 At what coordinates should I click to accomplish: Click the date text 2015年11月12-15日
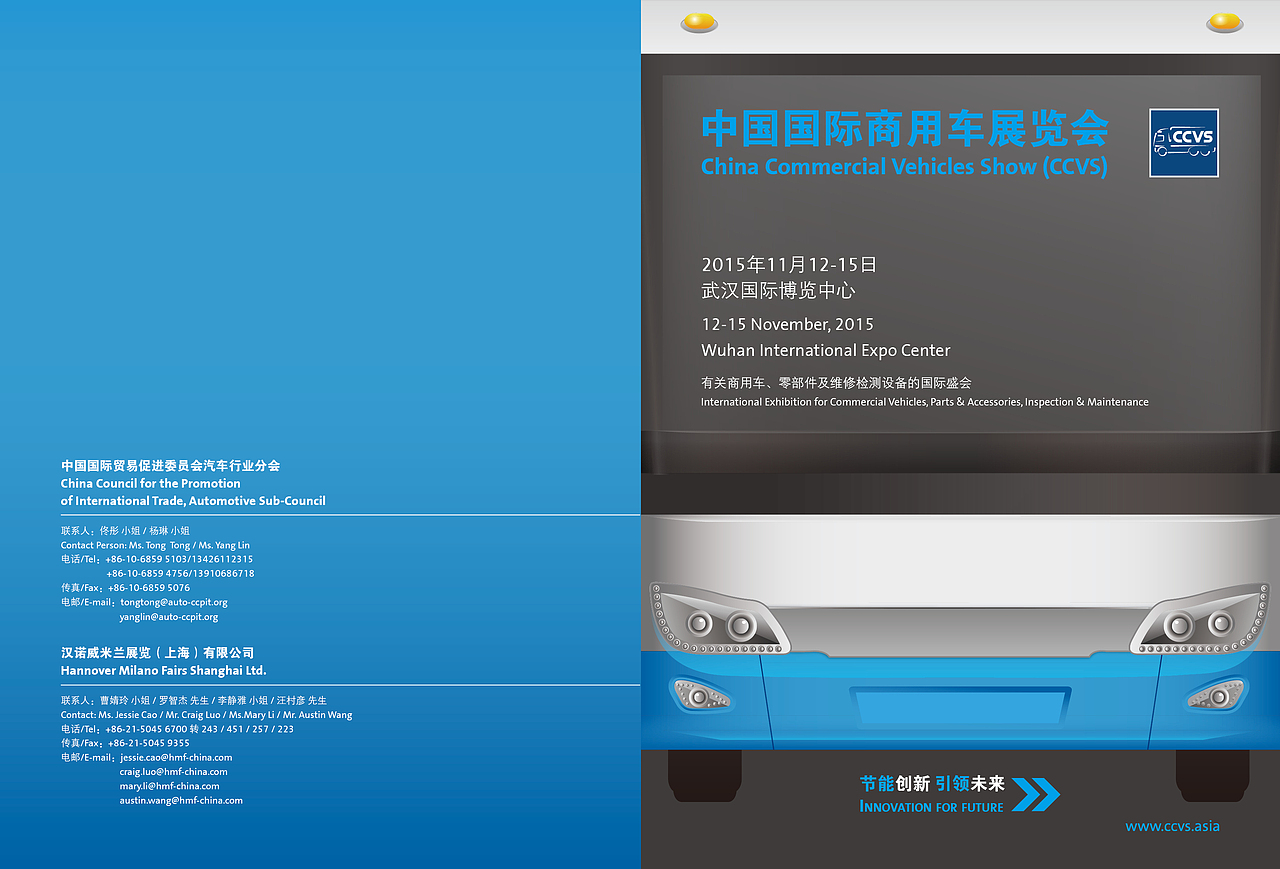[789, 265]
